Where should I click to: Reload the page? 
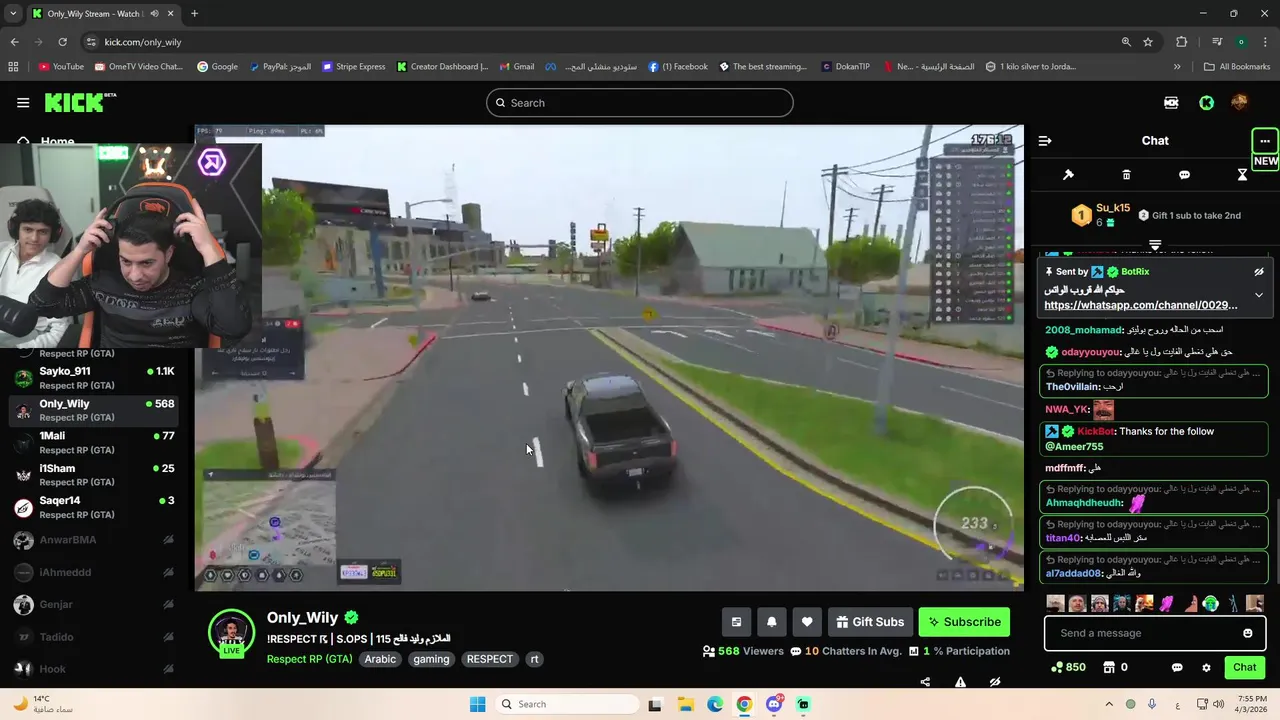click(x=62, y=42)
